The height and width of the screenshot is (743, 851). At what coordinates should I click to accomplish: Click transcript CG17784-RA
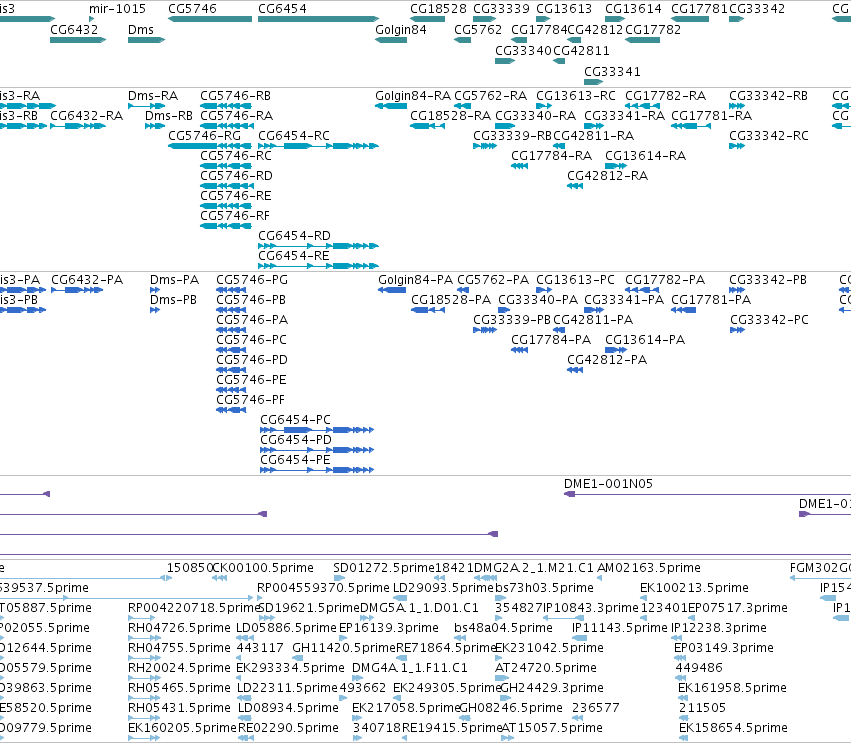coord(519,166)
